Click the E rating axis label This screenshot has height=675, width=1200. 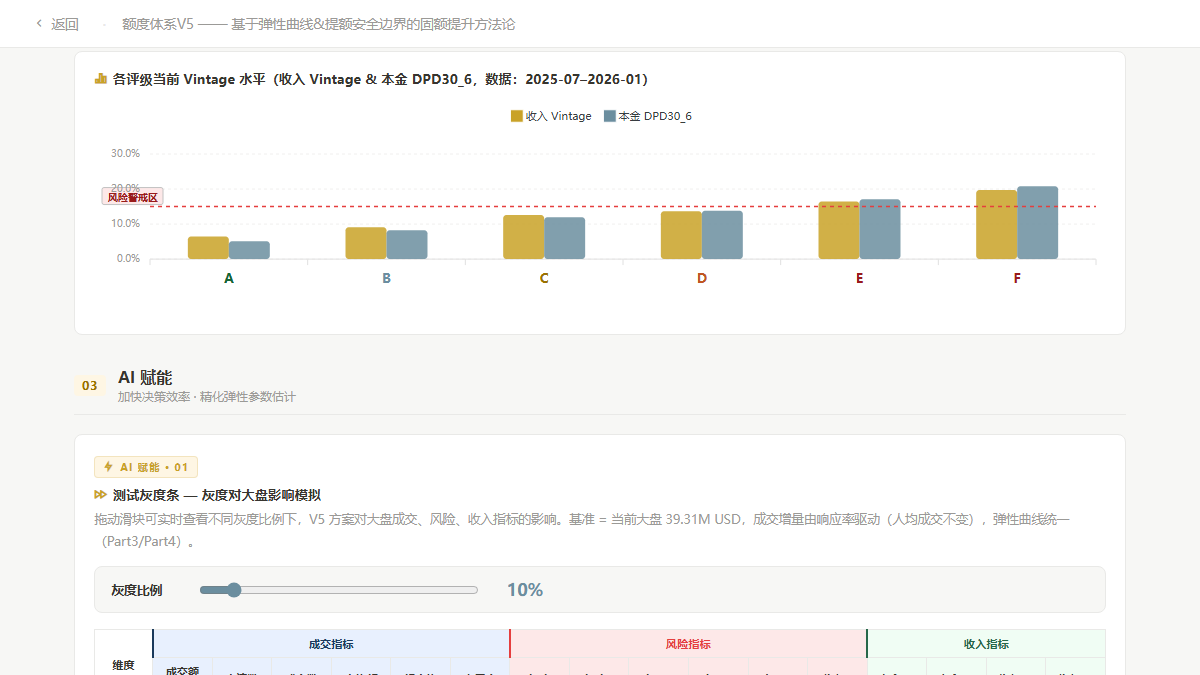pyautogui.click(x=860, y=278)
